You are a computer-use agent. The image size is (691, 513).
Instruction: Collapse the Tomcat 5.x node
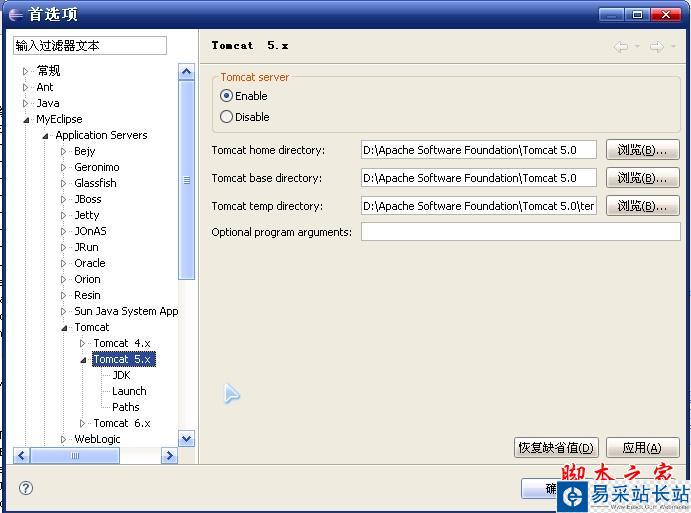click(x=84, y=360)
